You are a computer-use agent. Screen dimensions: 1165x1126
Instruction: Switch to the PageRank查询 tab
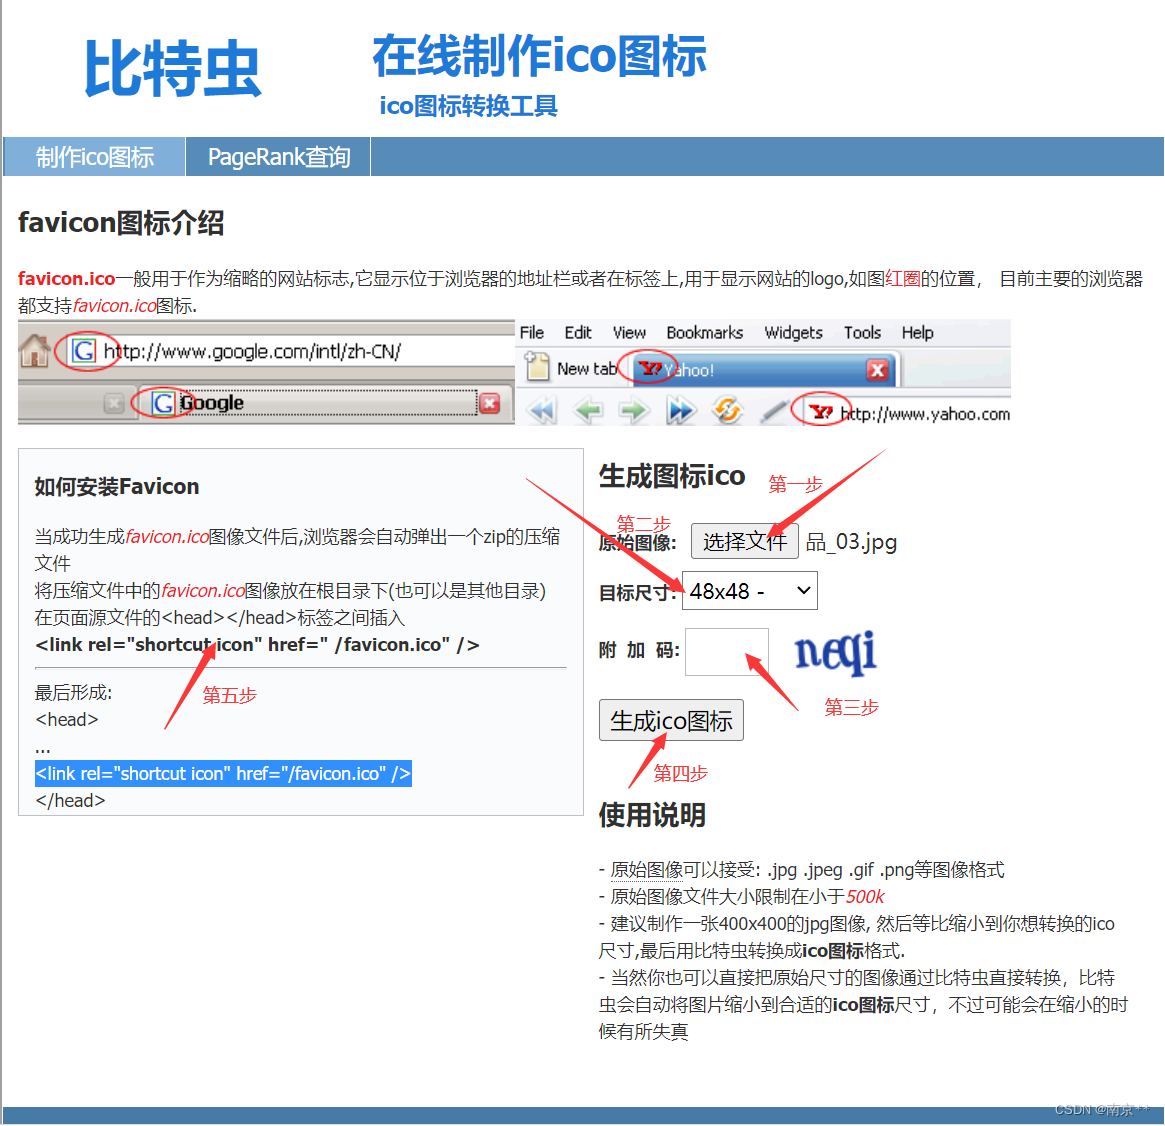pyautogui.click(x=277, y=156)
